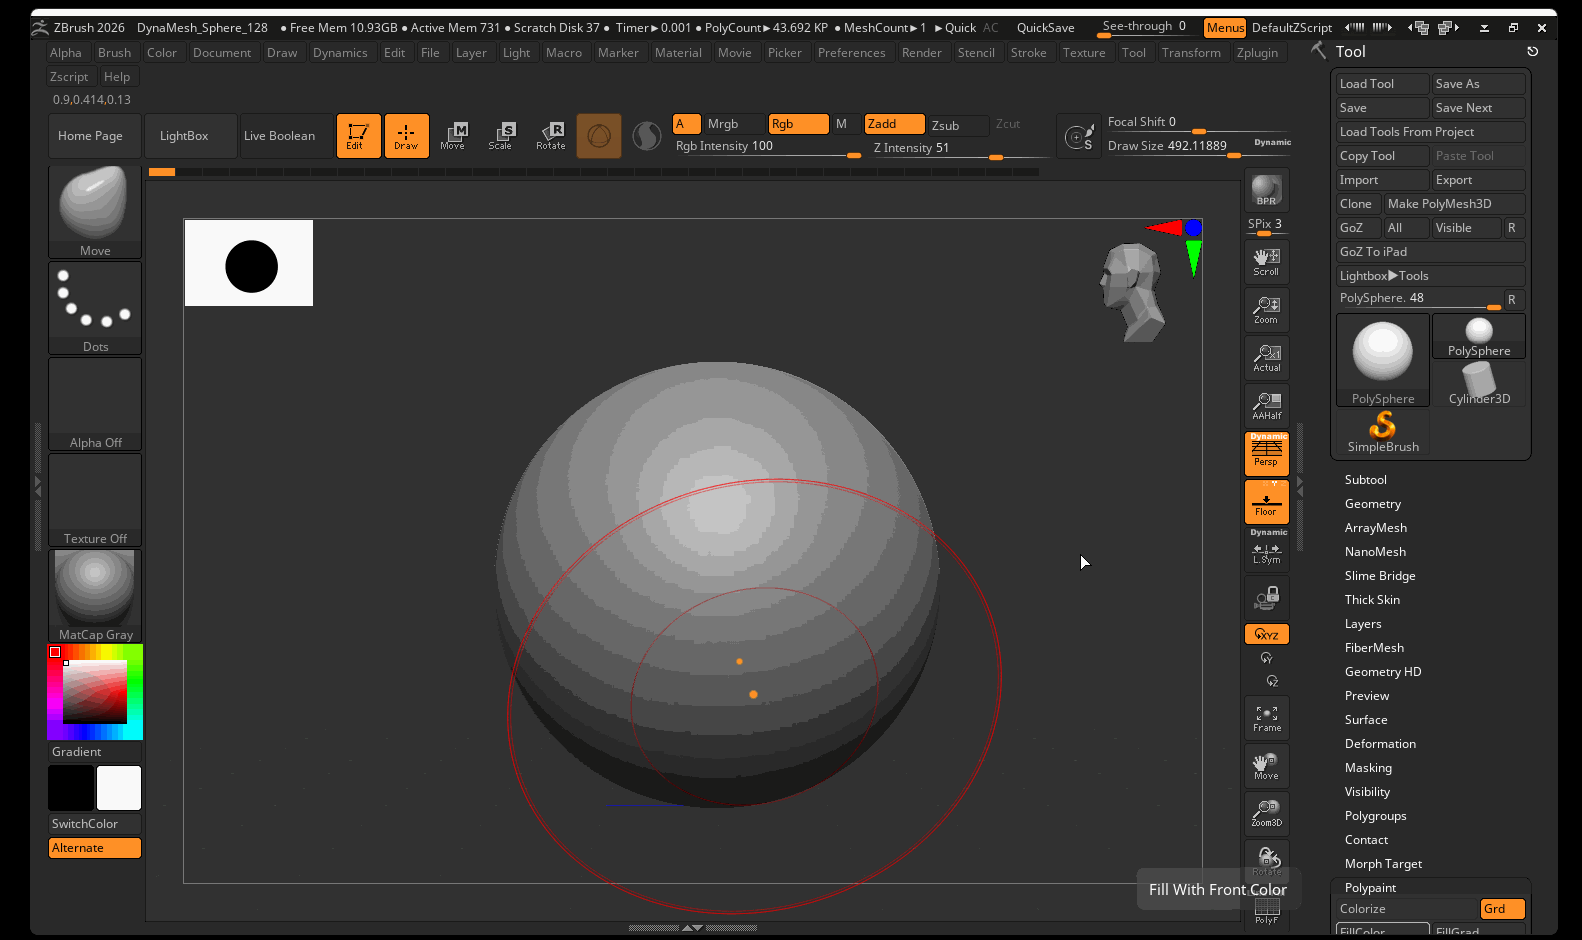
Task: Select the Rotate transform tool
Action: (x=551, y=136)
